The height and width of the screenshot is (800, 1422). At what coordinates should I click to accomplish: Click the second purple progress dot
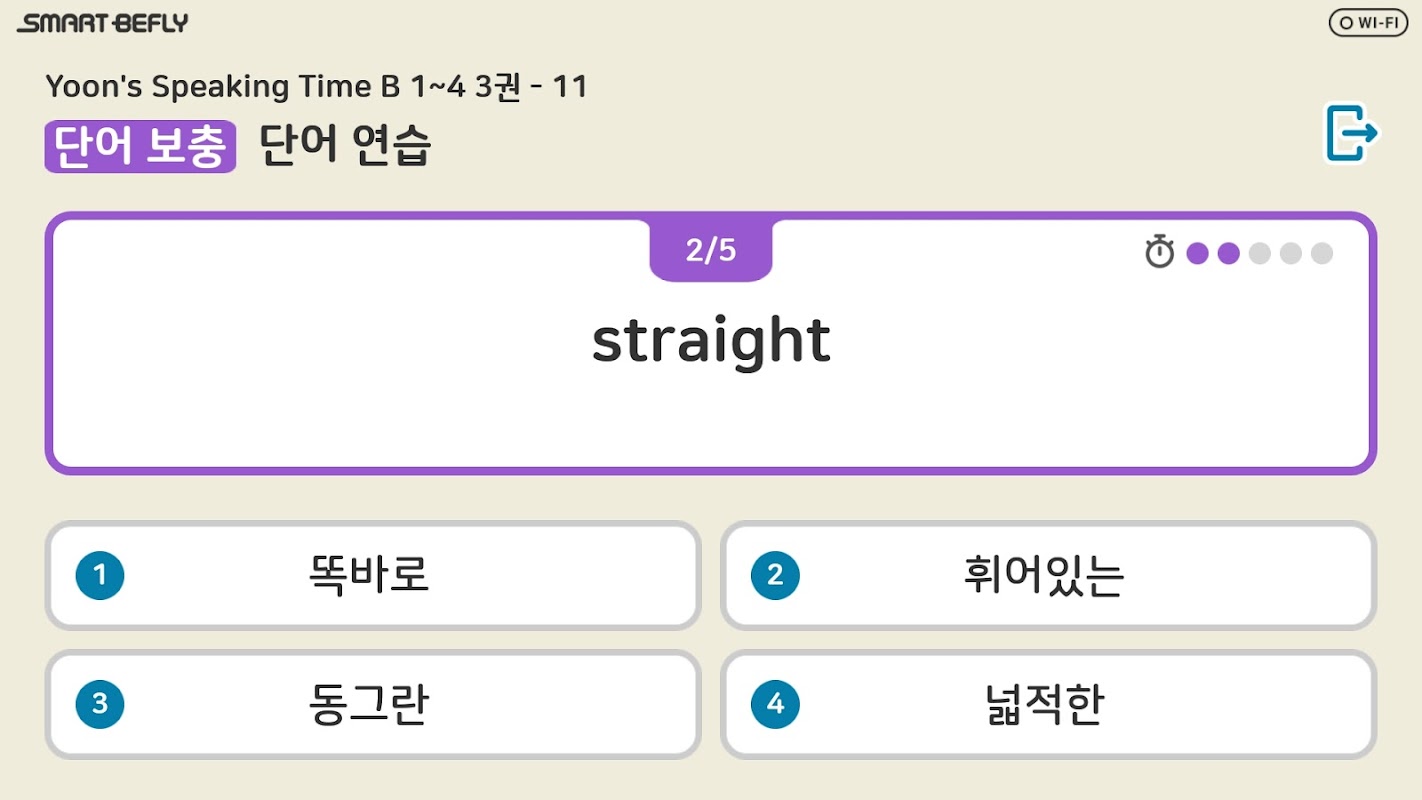point(1228,253)
